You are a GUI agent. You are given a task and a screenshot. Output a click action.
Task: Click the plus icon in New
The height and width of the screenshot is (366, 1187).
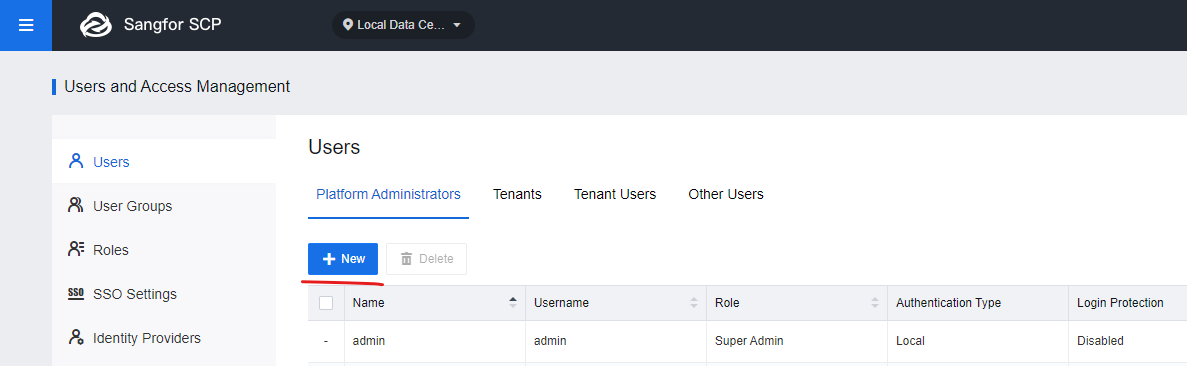point(329,259)
